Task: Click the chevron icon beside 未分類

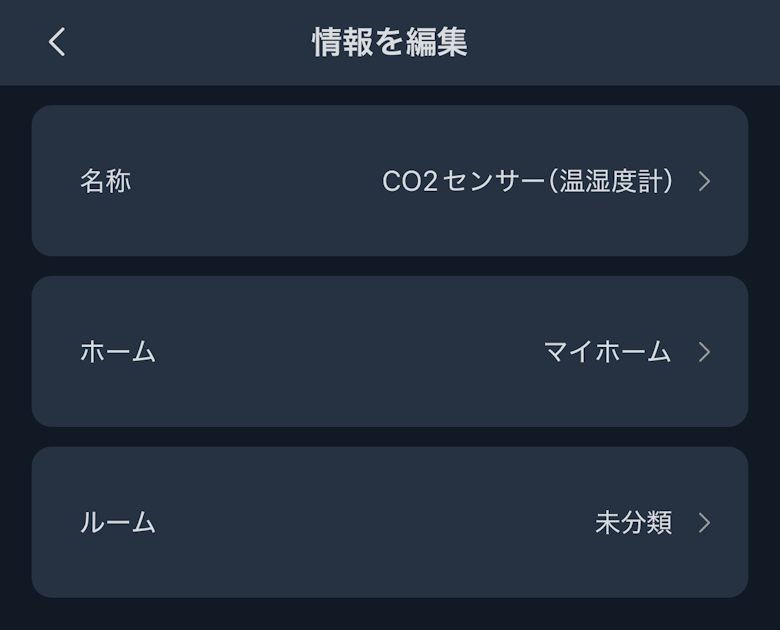Action: (704, 523)
